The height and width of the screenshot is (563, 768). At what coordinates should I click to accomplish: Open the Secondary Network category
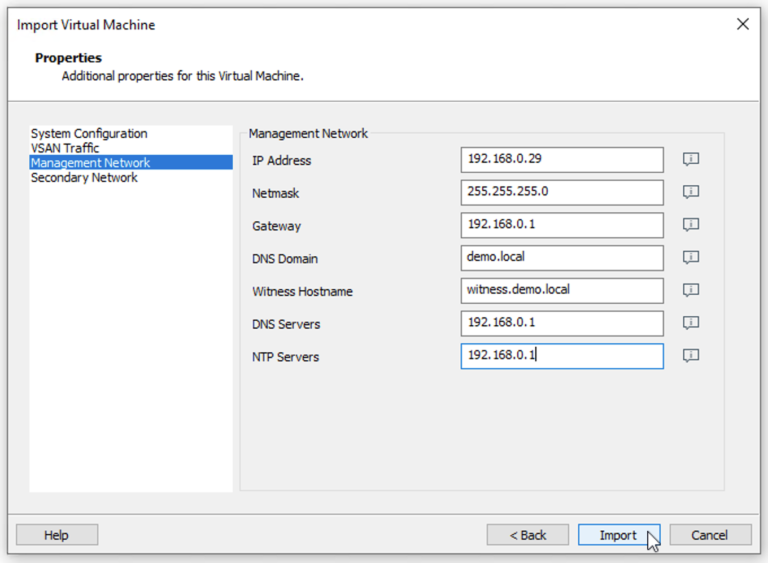[x=84, y=178]
